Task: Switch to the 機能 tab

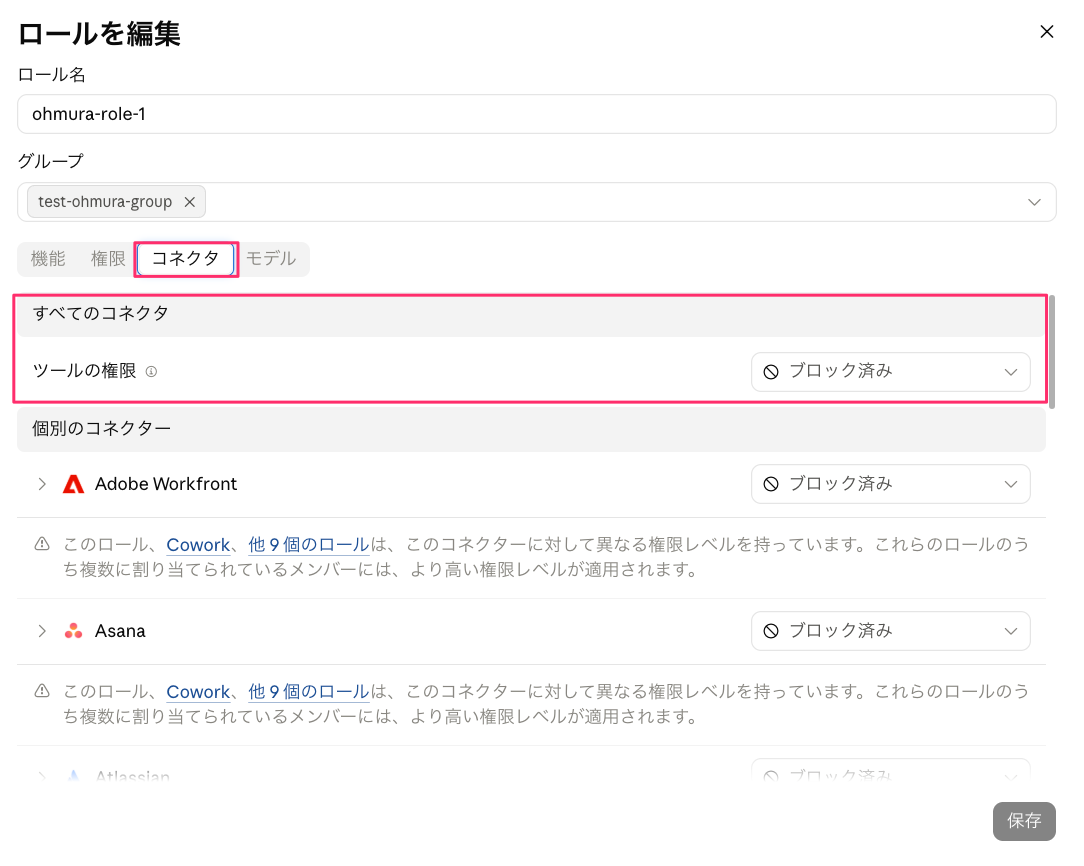Action: point(48,258)
